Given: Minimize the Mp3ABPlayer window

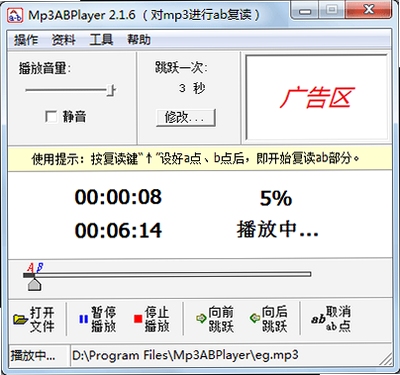Looking at the screenshot, I should (x=304, y=10).
